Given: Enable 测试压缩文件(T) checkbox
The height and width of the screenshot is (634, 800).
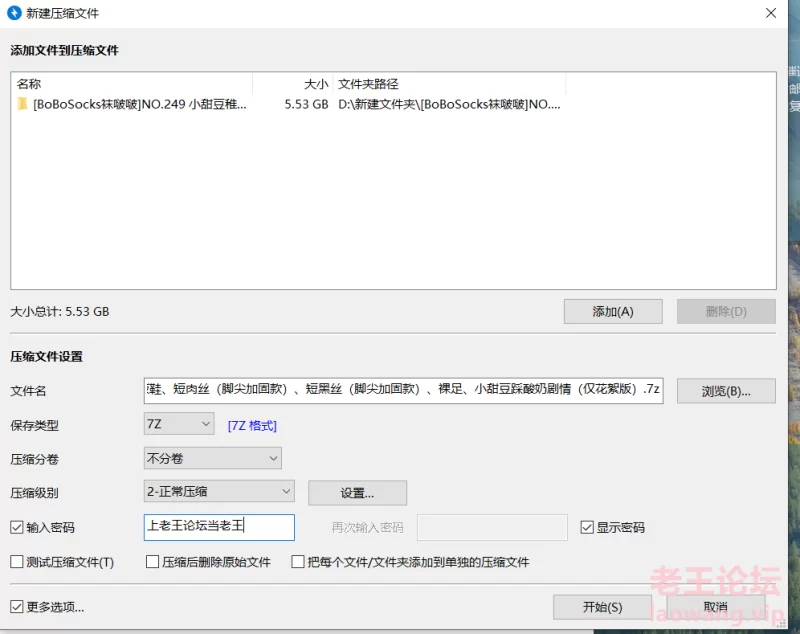Looking at the screenshot, I should (x=17, y=562).
